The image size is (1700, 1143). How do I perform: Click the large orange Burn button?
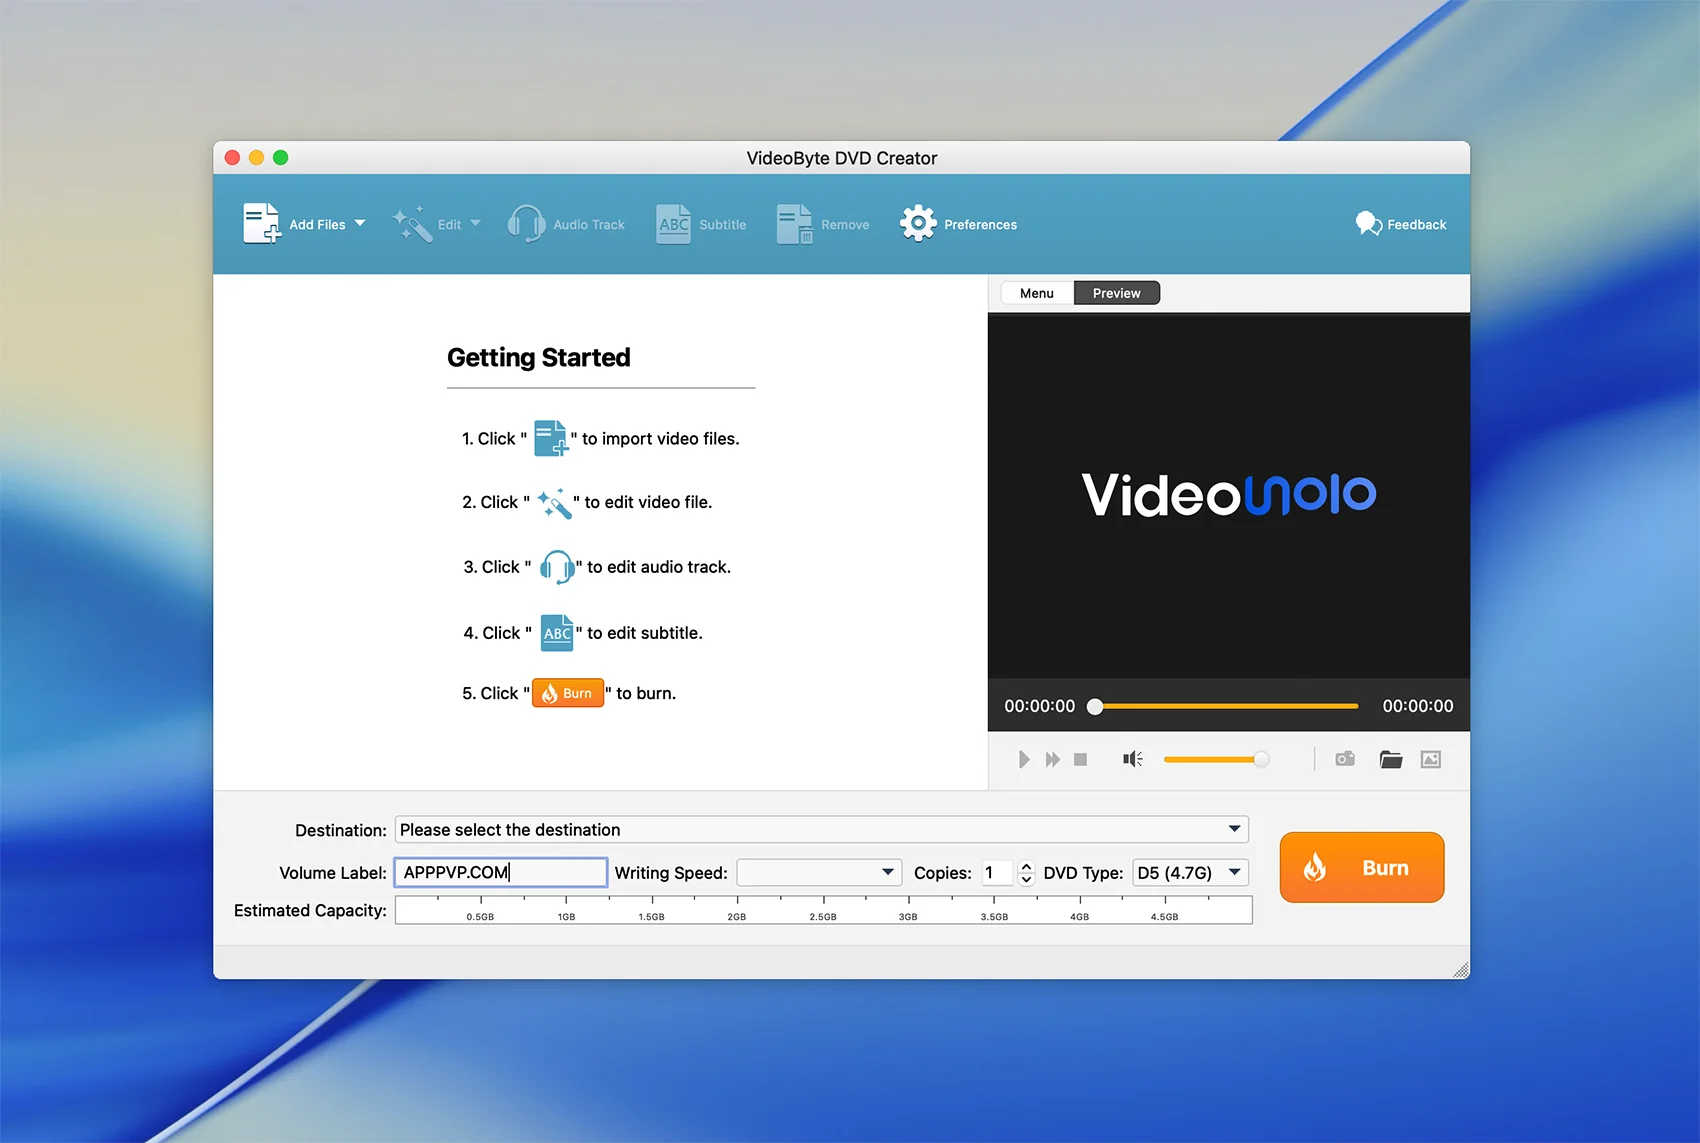click(1361, 867)
